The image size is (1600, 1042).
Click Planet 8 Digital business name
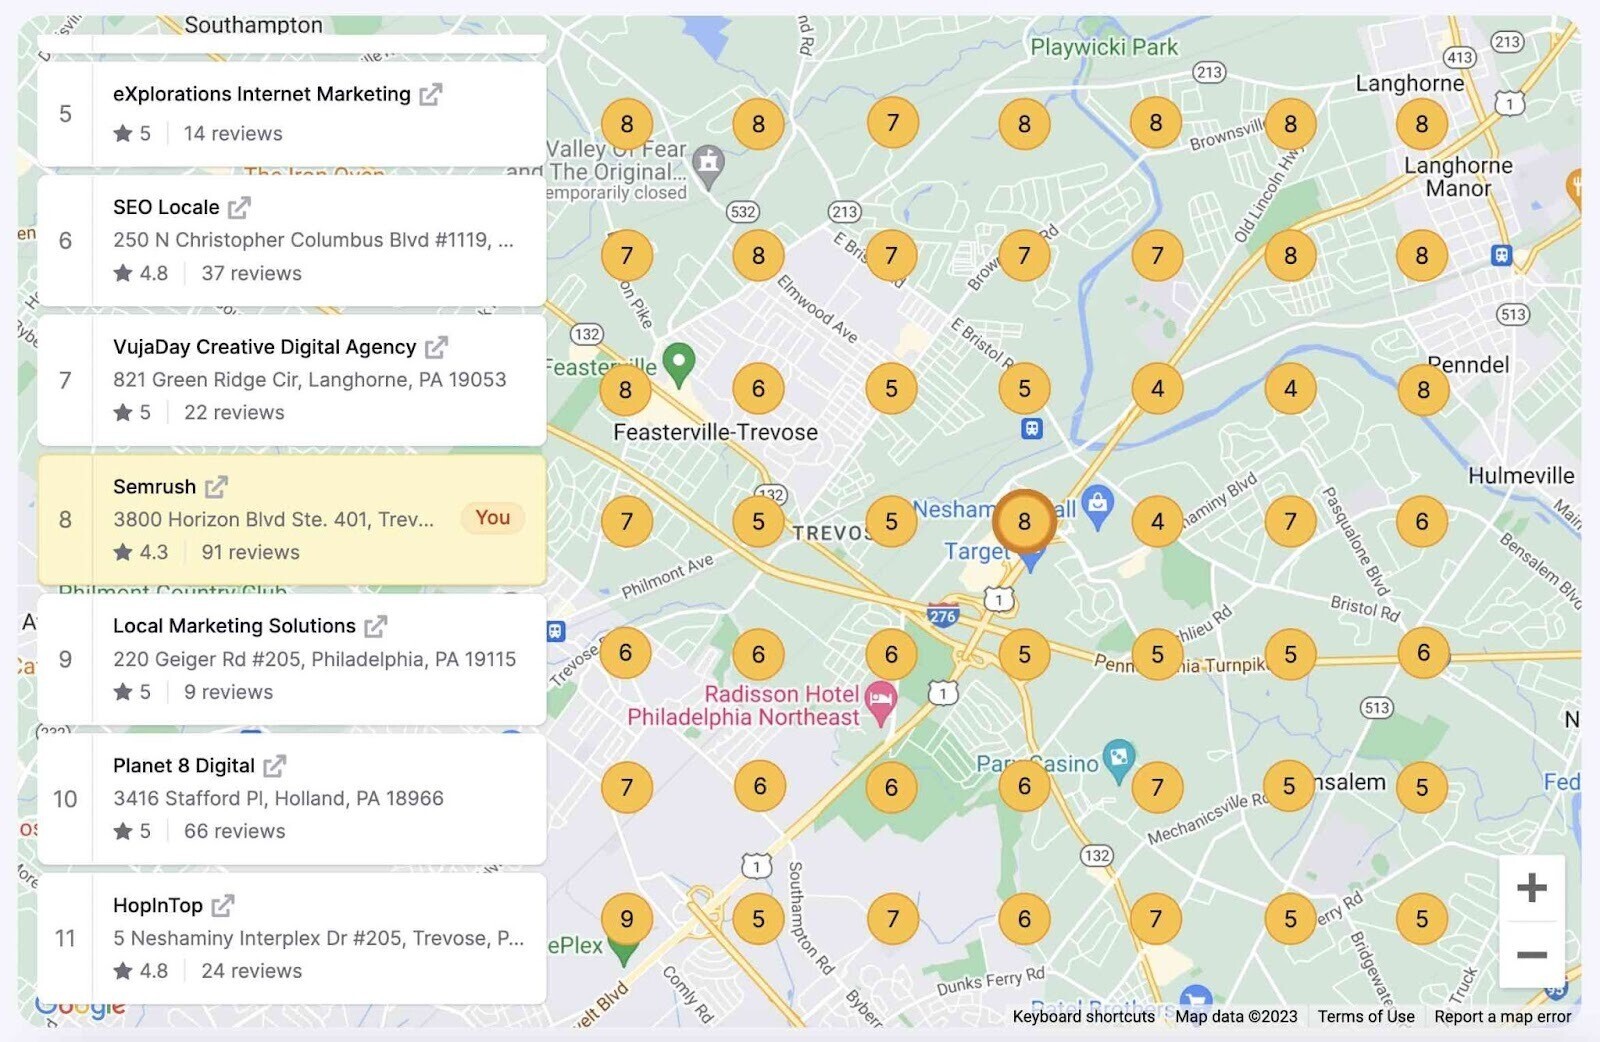coord(184,766)
